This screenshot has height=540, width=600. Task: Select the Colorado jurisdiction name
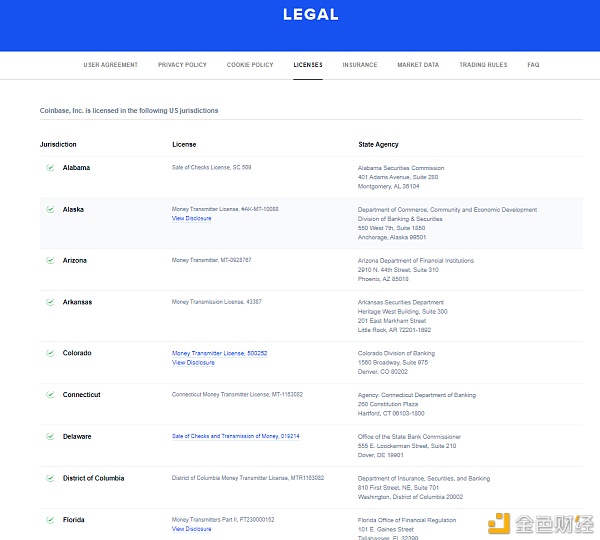coord(77,353)
